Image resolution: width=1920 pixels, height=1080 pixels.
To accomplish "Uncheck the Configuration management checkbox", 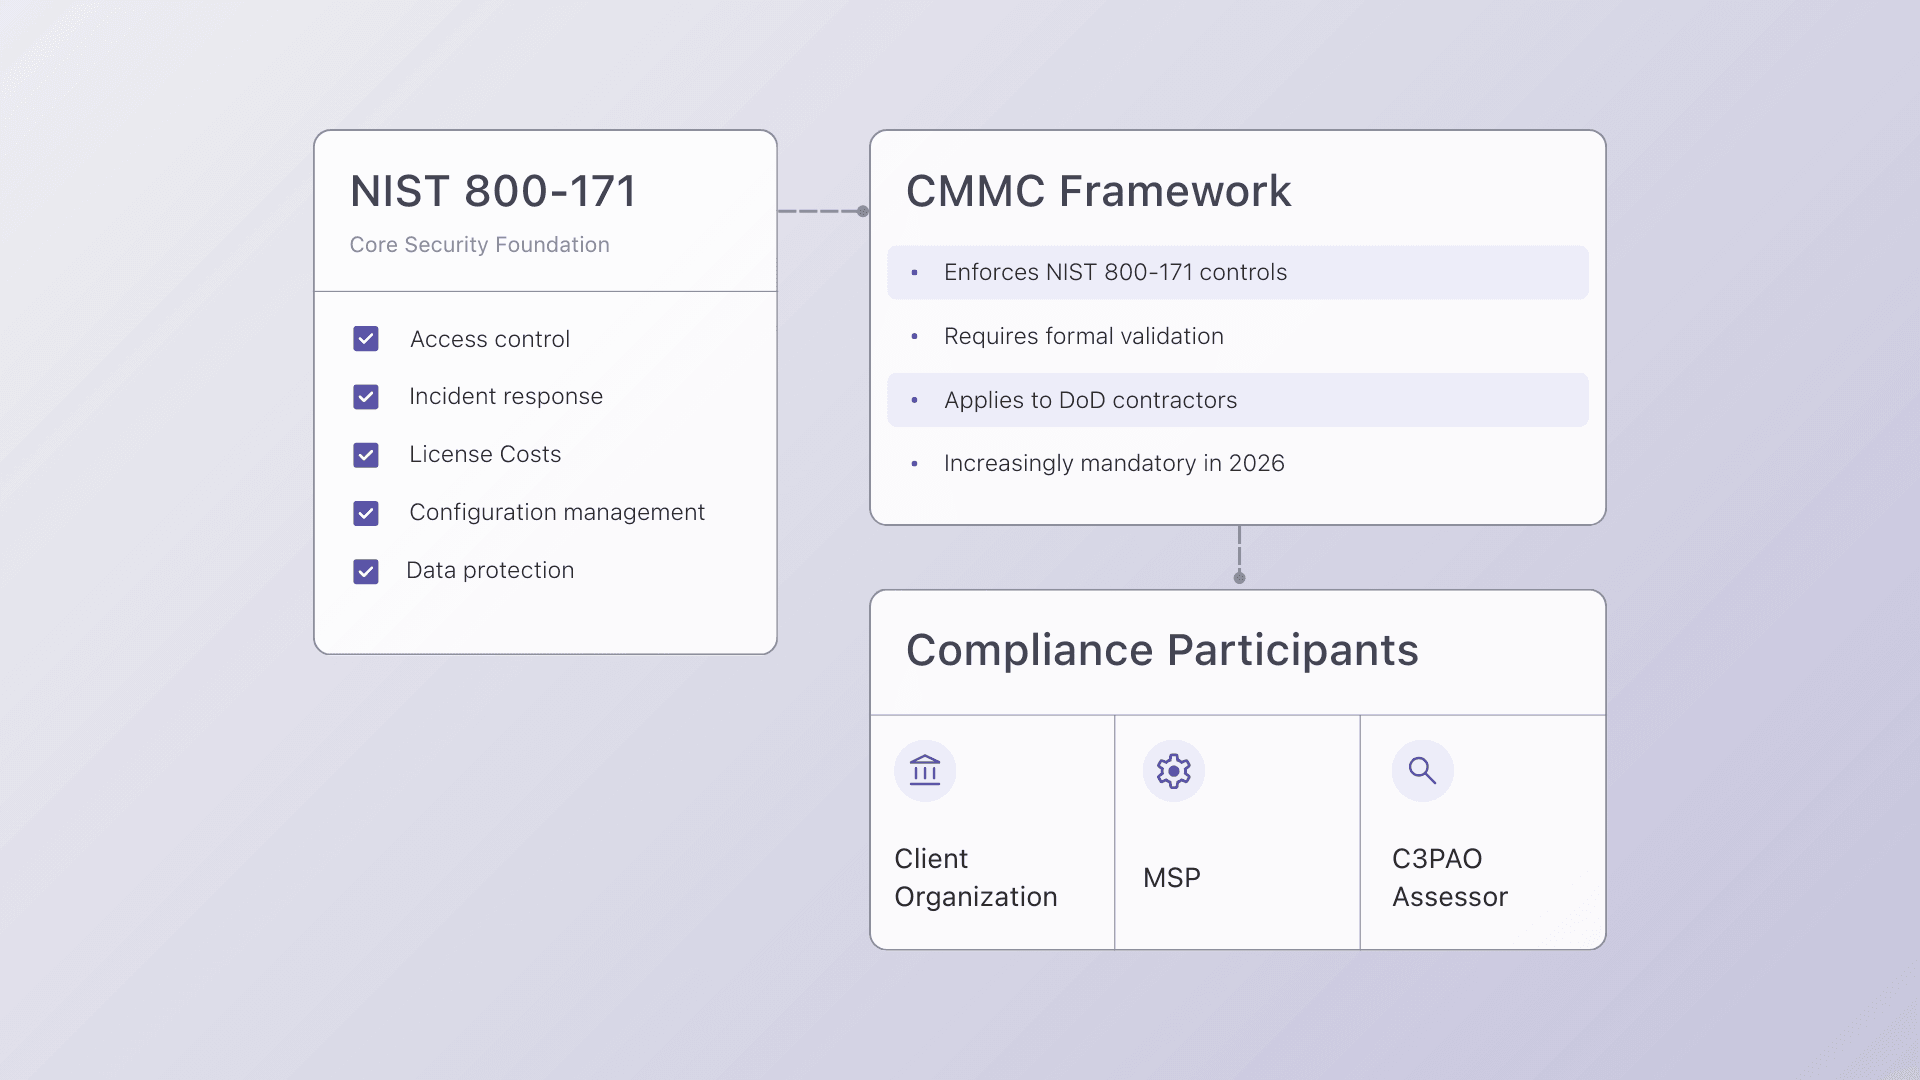I will (366, 513).
